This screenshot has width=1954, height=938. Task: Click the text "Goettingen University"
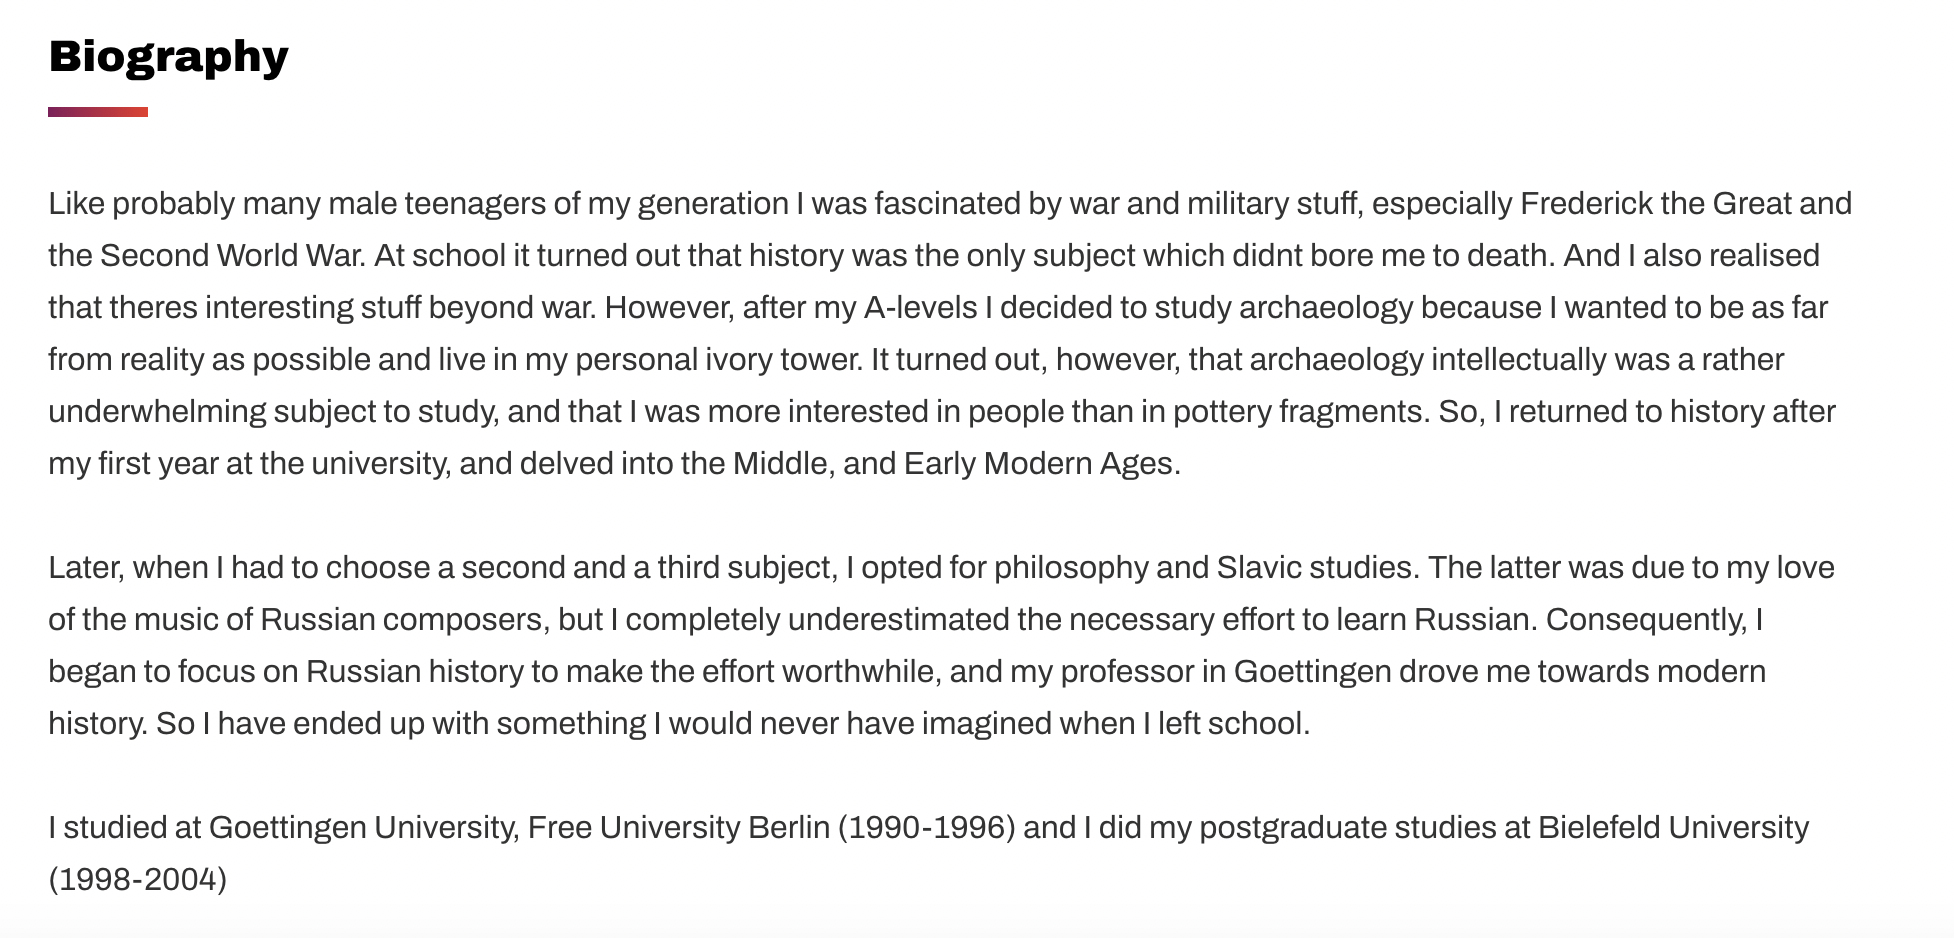362,828
